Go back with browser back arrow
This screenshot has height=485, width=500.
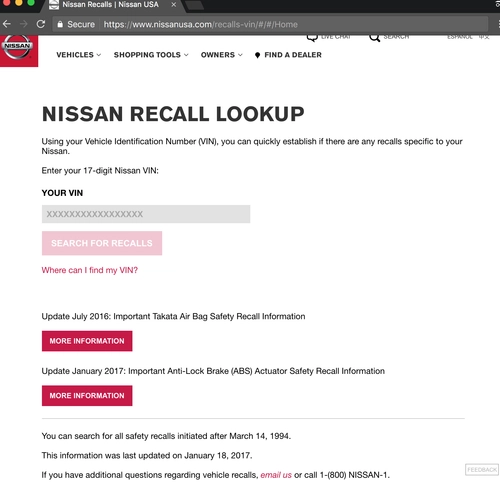tap(7, 24)
